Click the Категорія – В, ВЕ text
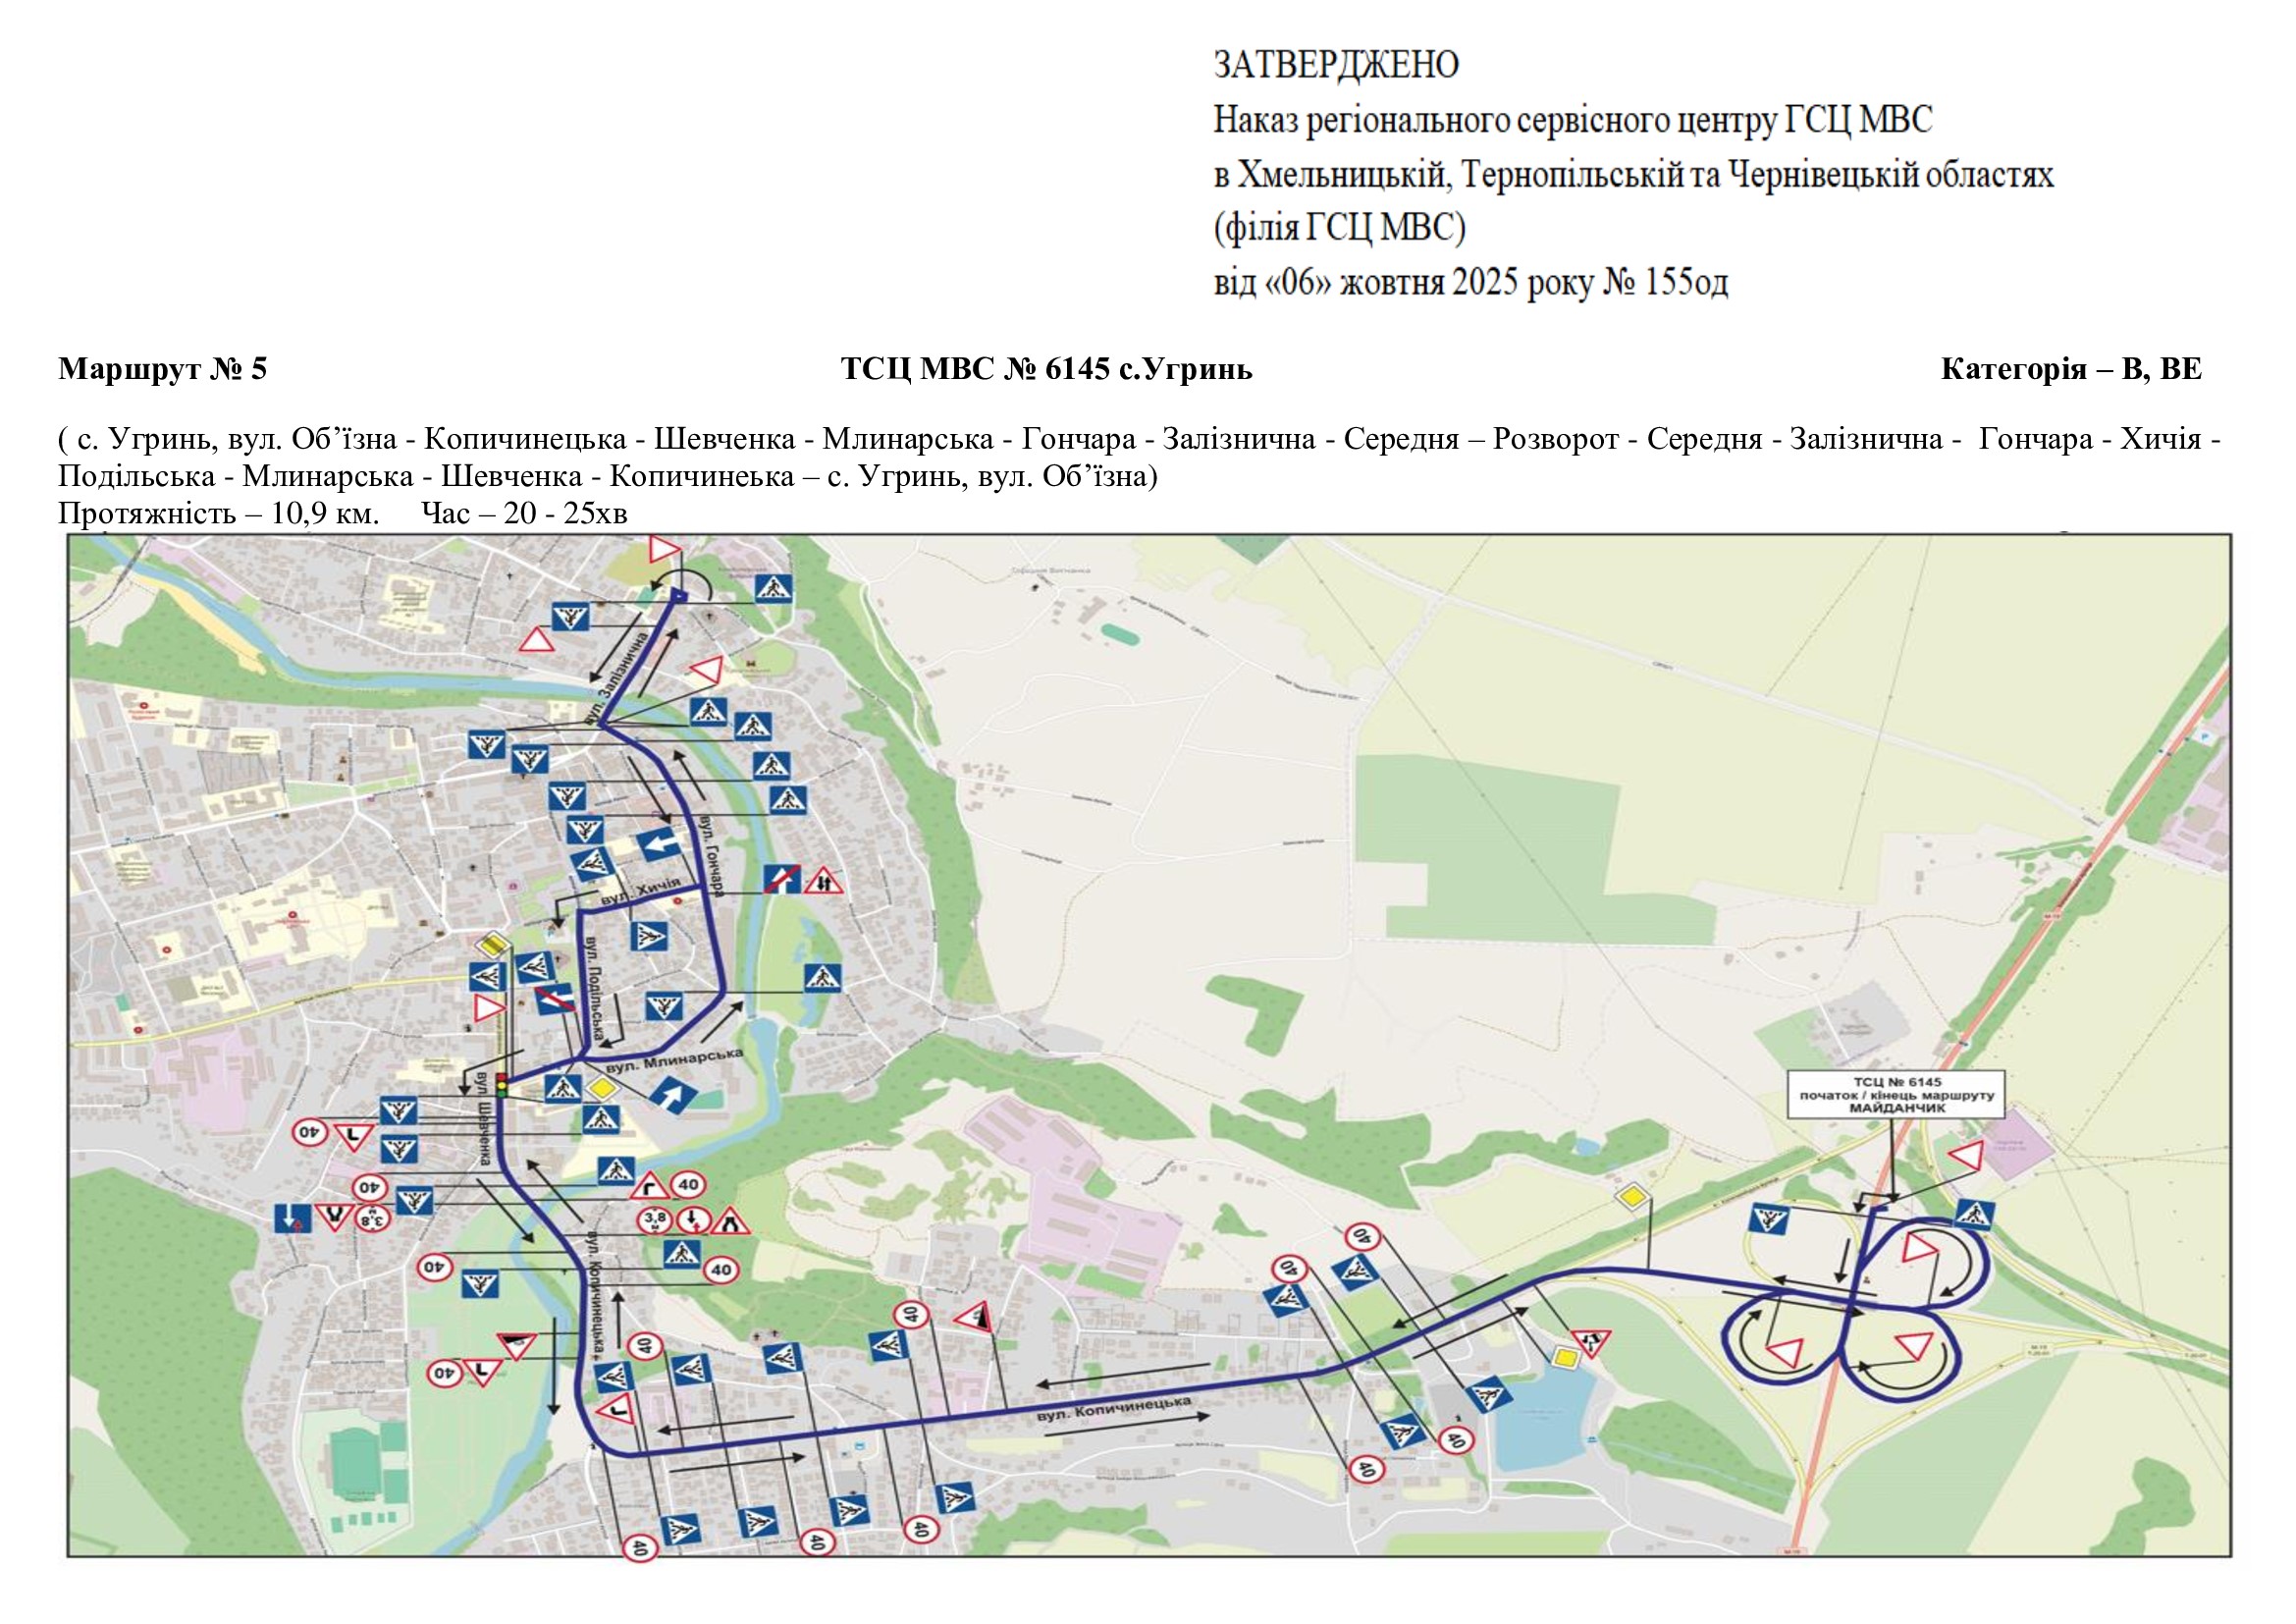2296x1624 pixels. (2071, 369)
